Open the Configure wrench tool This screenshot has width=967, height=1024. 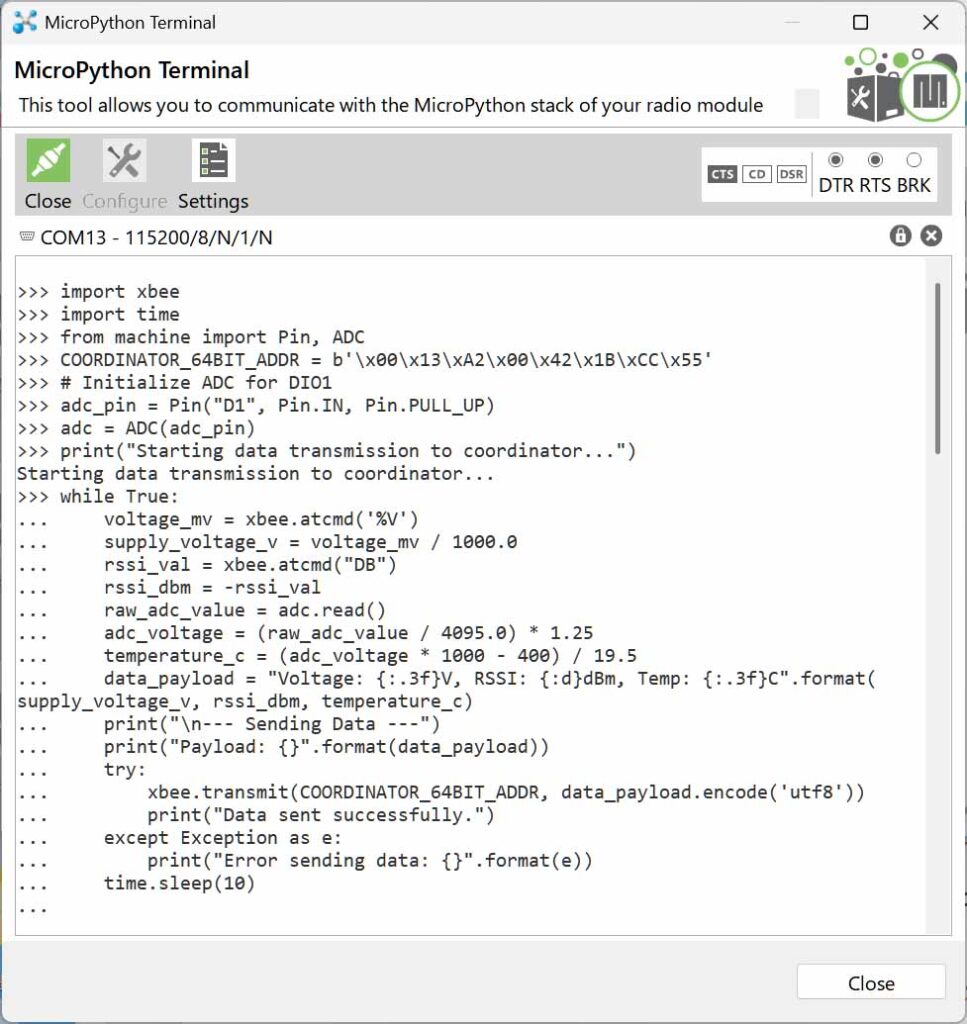[124, 161]
